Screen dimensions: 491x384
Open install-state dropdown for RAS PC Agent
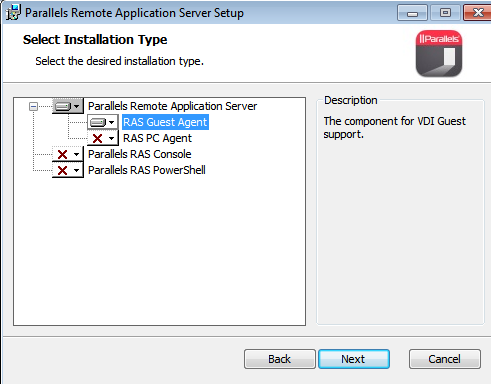(x=103, y=138)
